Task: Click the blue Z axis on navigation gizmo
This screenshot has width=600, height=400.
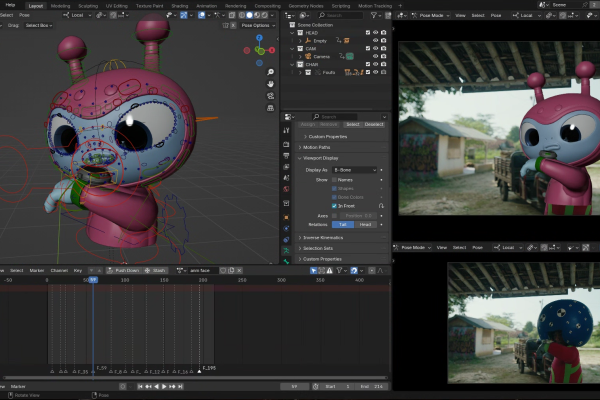Action: coord(259,38)
